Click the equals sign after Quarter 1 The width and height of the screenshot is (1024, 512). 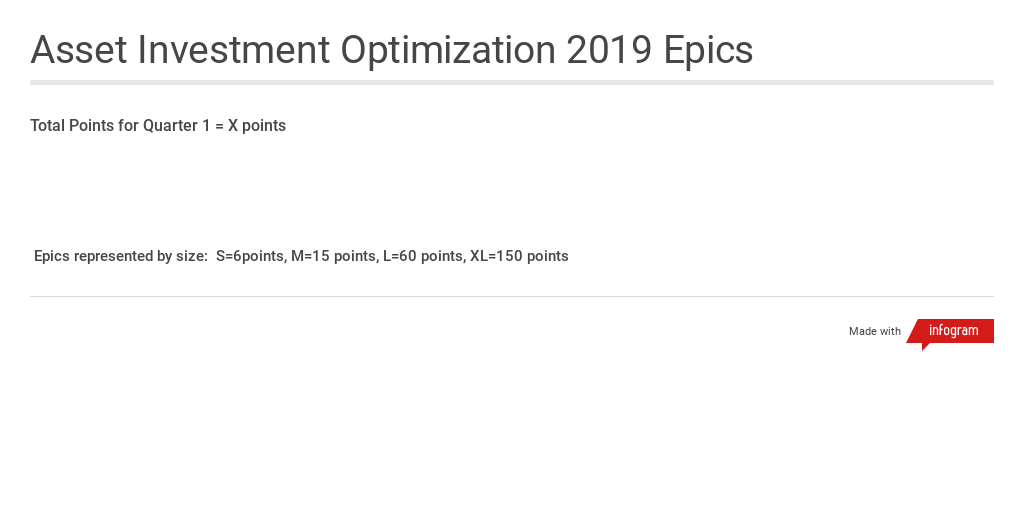tap(219, 126)
